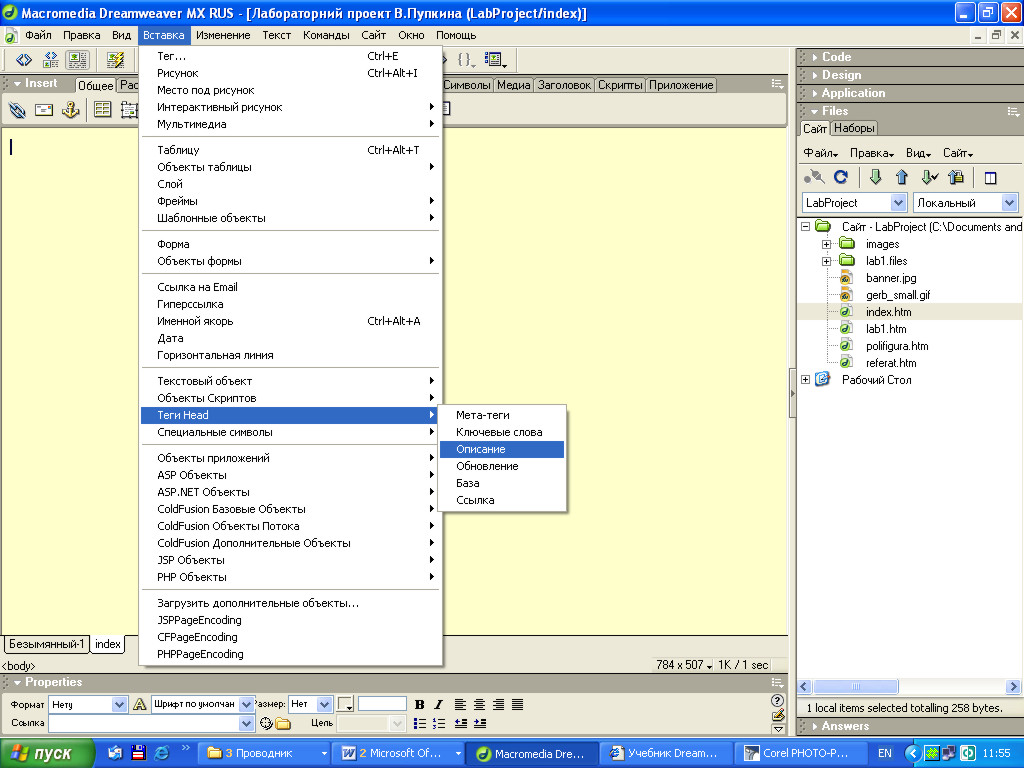Open Учебник Dream taskbar window

pyautogui.click(x=664, y=753)
